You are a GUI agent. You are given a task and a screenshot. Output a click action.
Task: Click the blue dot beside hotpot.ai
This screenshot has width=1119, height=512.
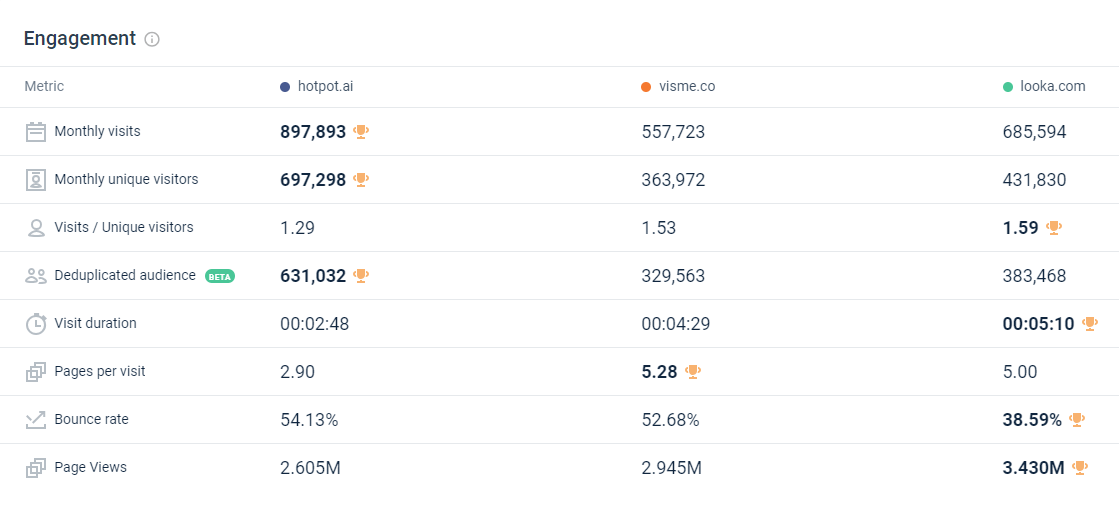285,87
